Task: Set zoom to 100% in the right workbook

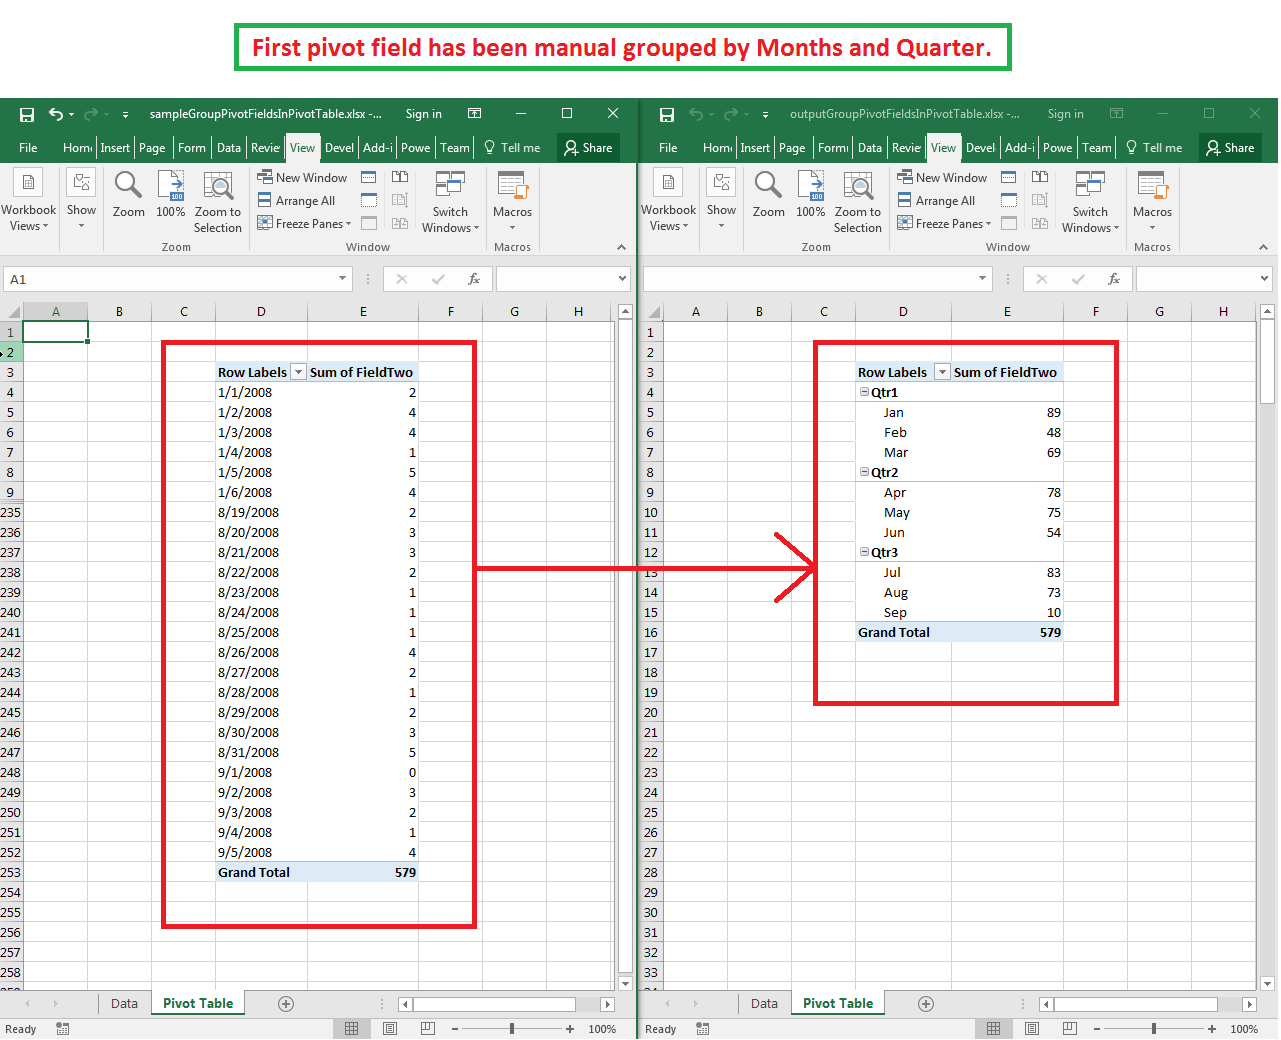Action: pyautogui.click(x=810, y=200)
